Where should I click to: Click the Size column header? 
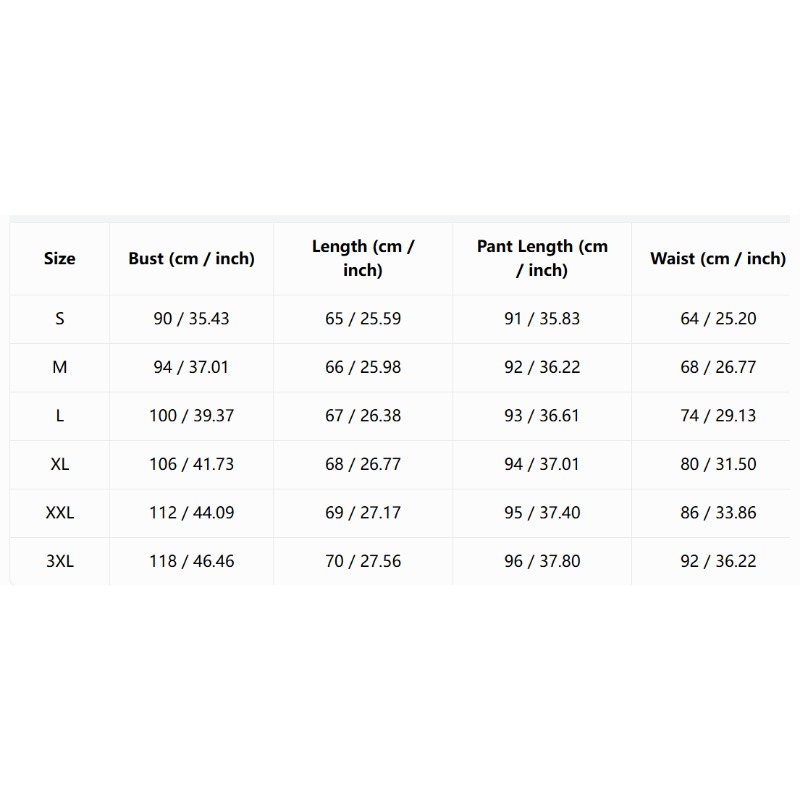click(x=60, y=259)
